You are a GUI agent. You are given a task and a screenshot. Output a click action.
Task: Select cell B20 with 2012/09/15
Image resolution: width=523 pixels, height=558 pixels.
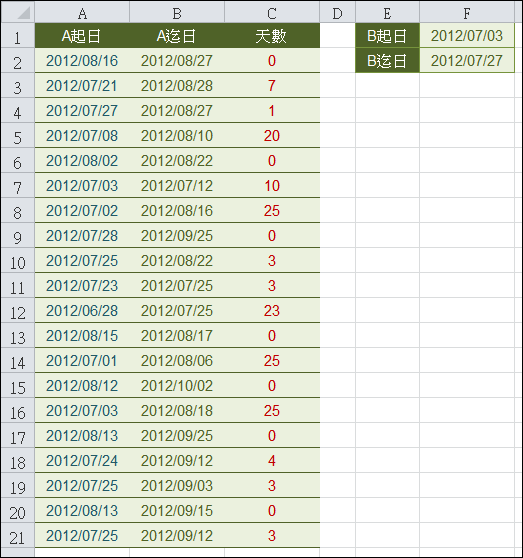tap(177, 511)
